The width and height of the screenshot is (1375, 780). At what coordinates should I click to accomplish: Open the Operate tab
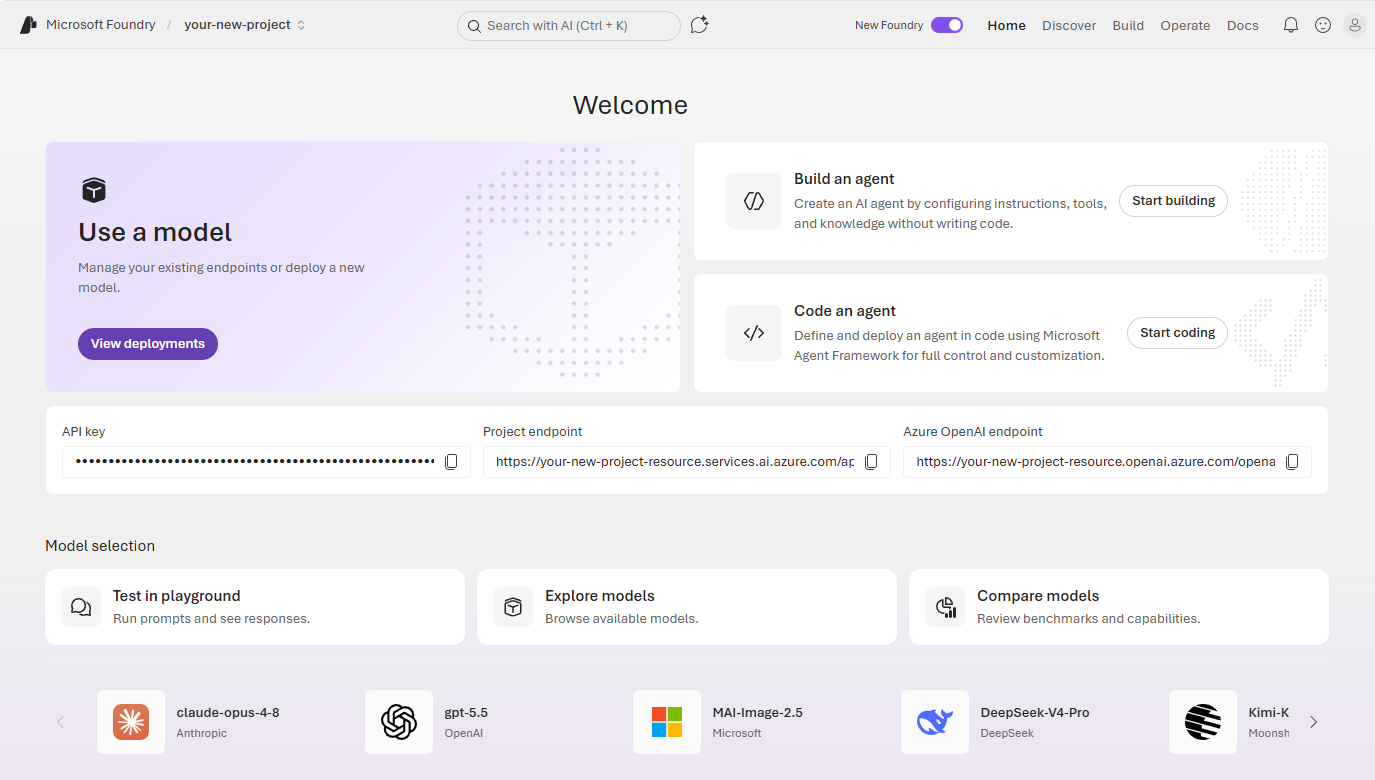[x=1185, y=25]
